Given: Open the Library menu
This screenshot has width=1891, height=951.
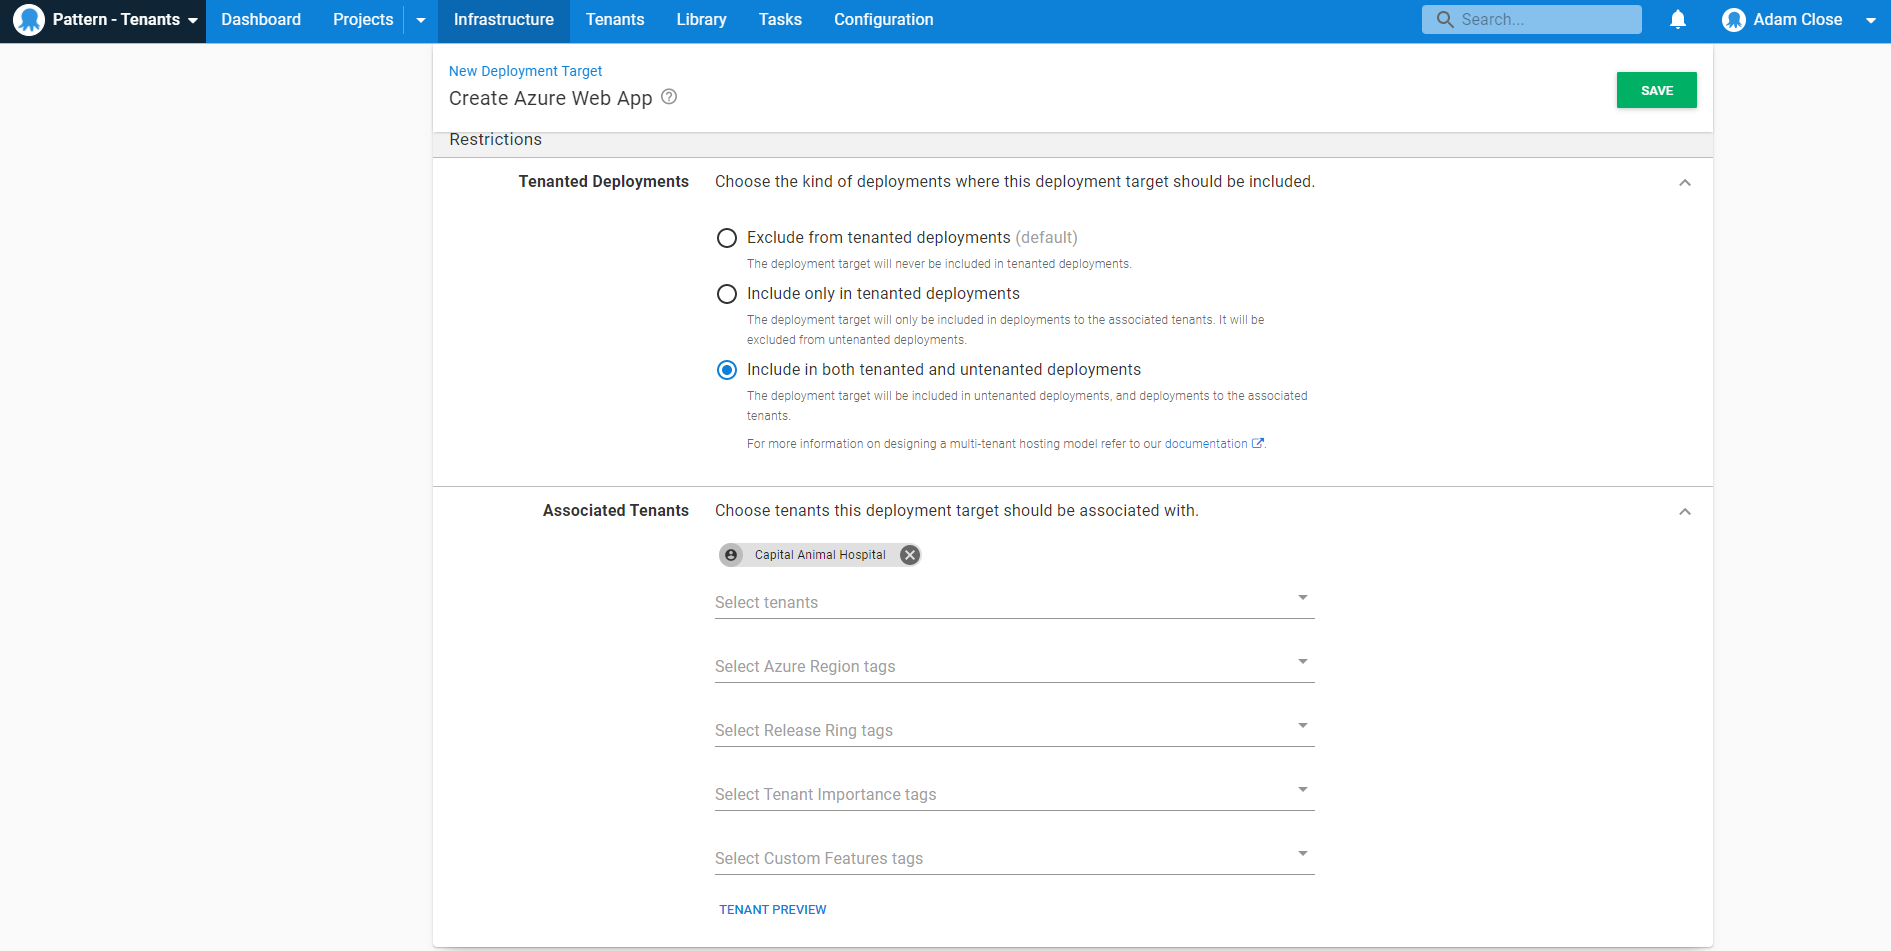Looking at the screenshot, I should (x=701, y=20).
